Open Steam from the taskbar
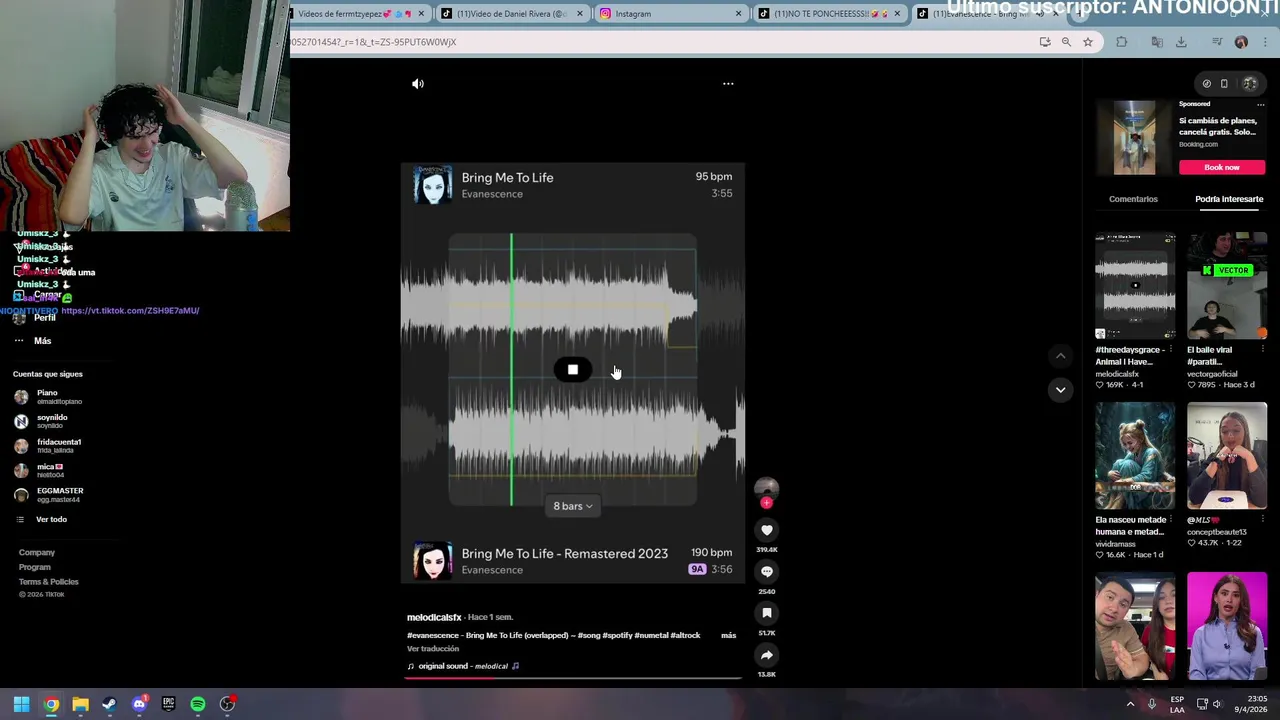 [109, 704]
